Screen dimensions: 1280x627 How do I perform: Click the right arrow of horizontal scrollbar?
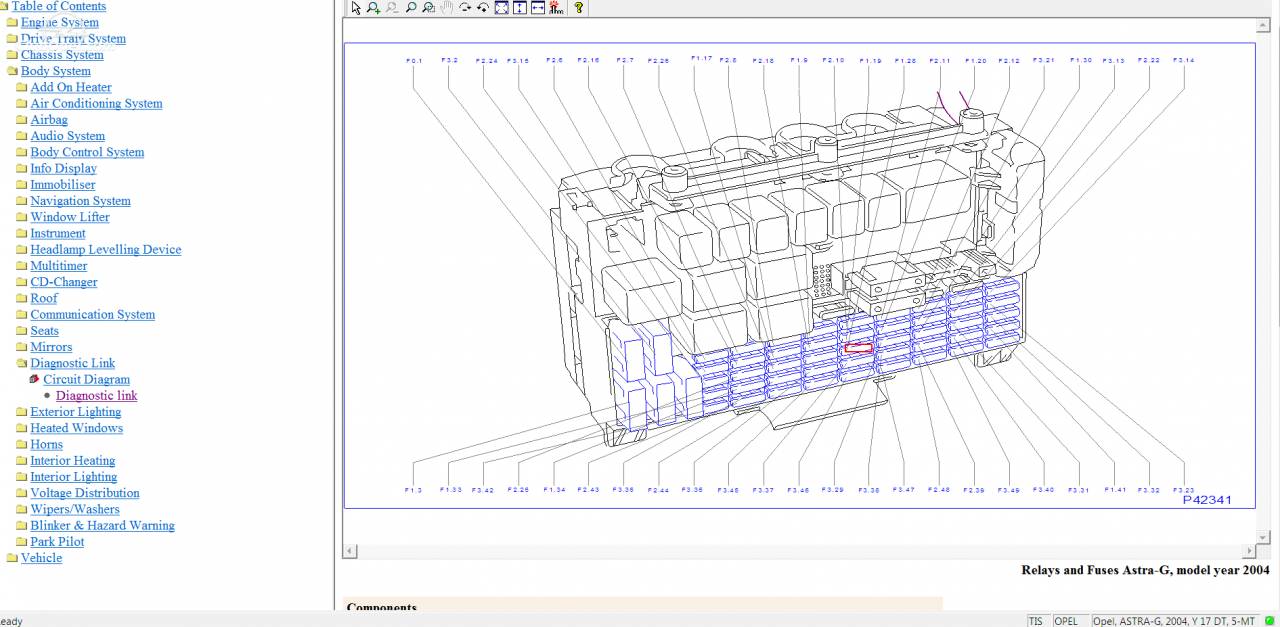point(1249,551)
